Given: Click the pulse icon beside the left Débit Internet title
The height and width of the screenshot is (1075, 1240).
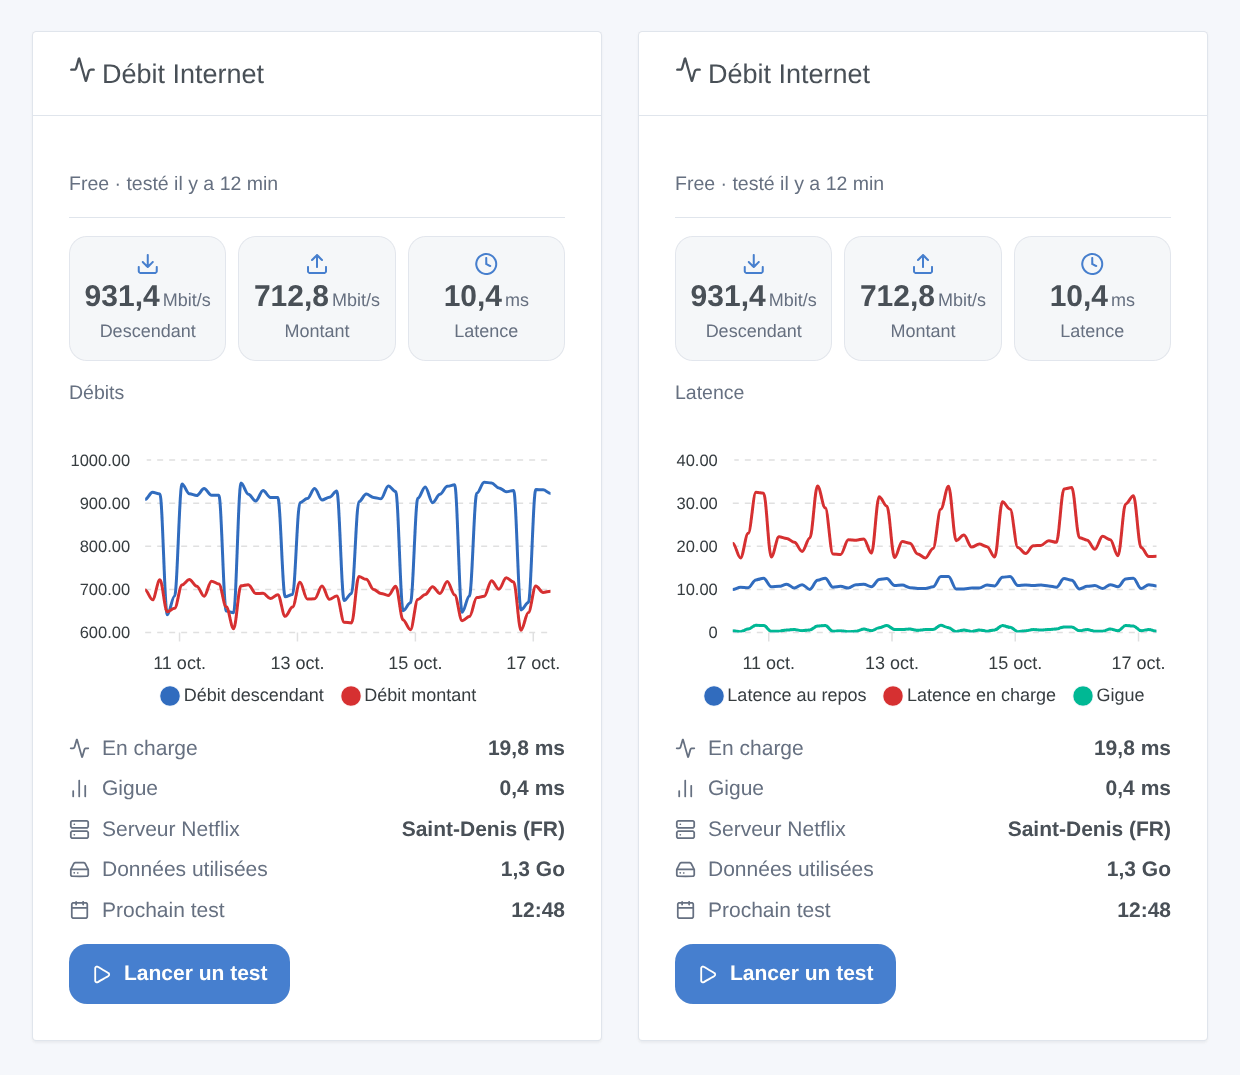Looking at the screenshot, I should [x=82, y=70].
